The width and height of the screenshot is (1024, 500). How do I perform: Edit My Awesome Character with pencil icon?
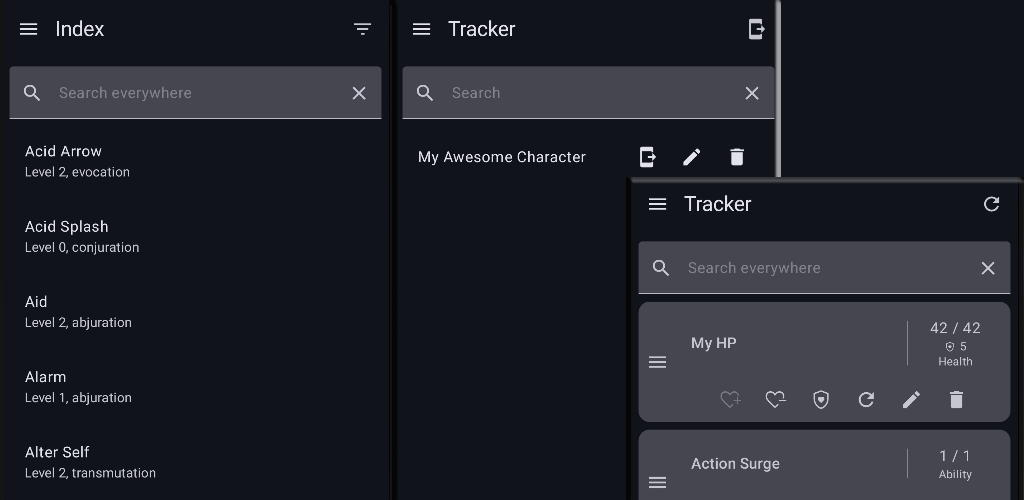point(692,157)
